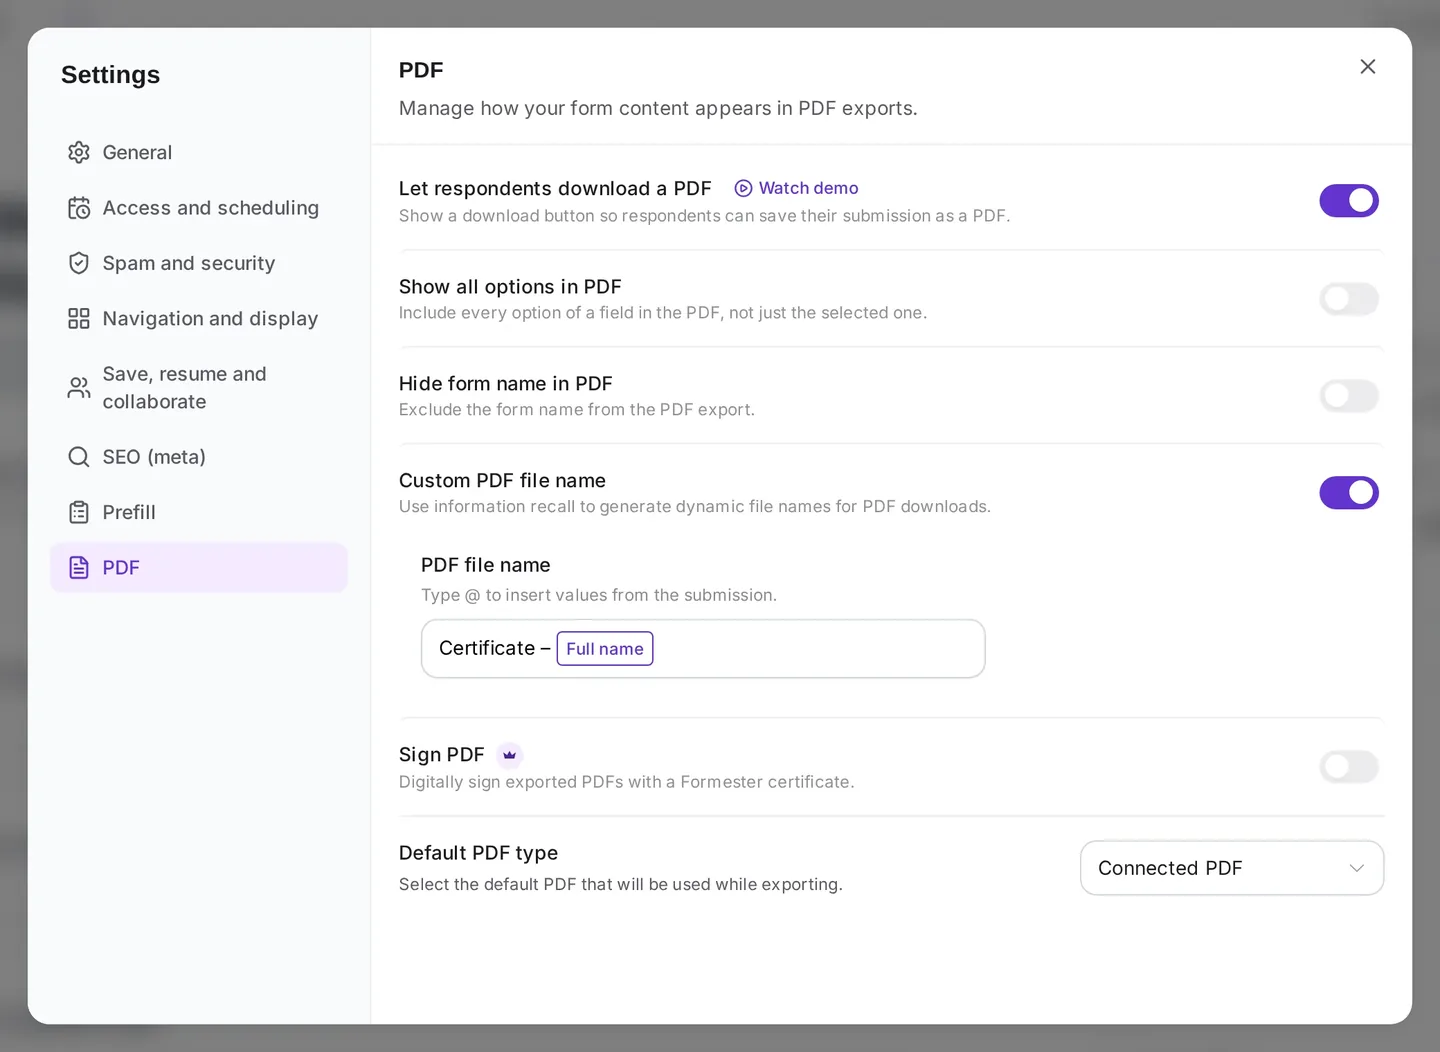Viewport: 1440px width, 1052px height.
Task: Click the 'Default PDF type' label
Action: tap(478, 853)
